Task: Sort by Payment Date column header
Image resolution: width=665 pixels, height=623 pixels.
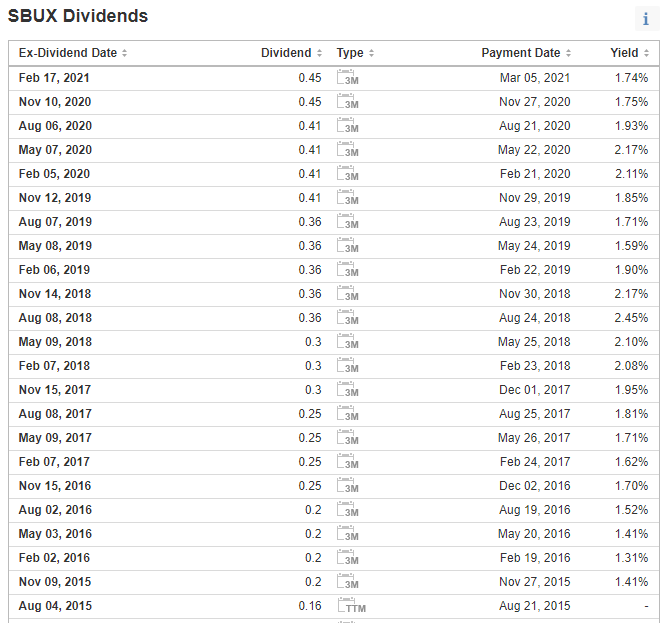Action: pos(526,53)
